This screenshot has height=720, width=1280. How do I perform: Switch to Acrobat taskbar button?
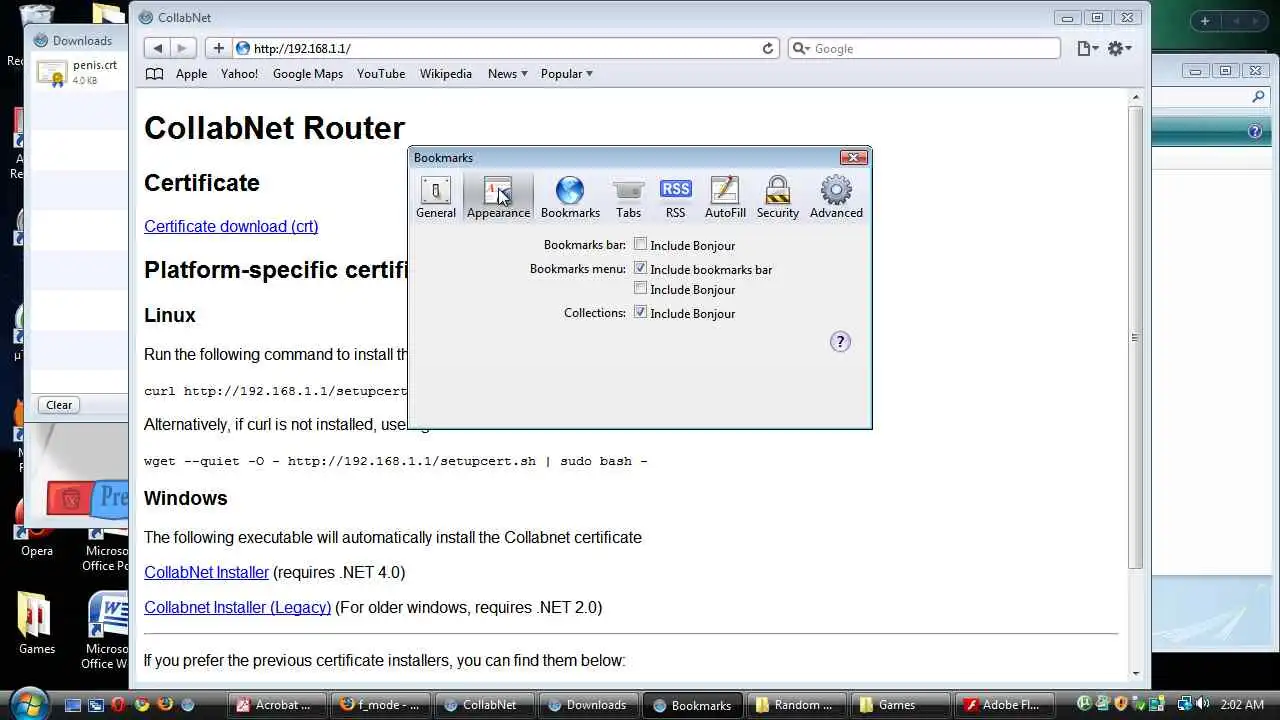pos(277,705)
